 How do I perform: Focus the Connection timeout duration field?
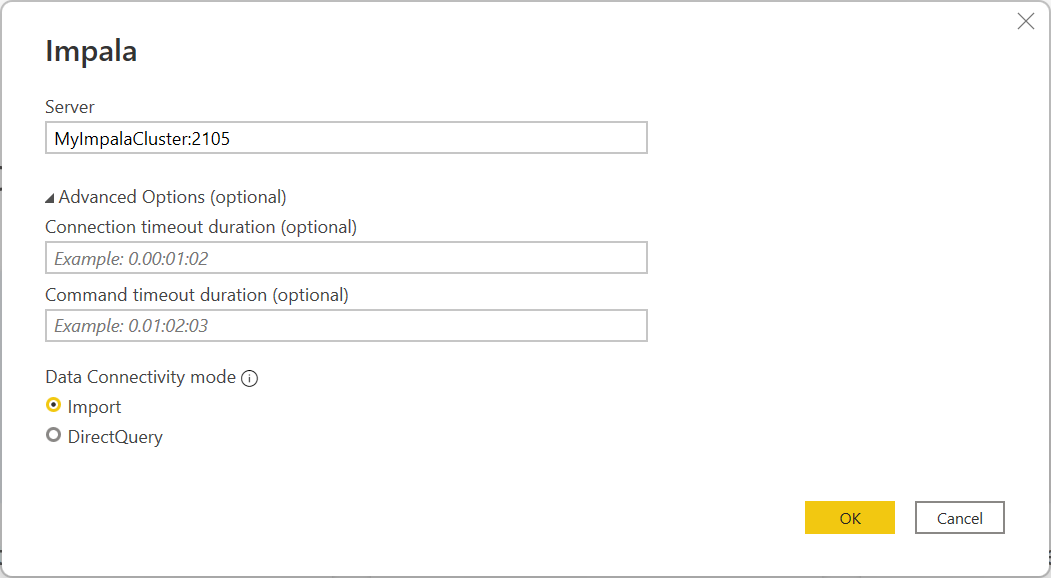(345, 257)
